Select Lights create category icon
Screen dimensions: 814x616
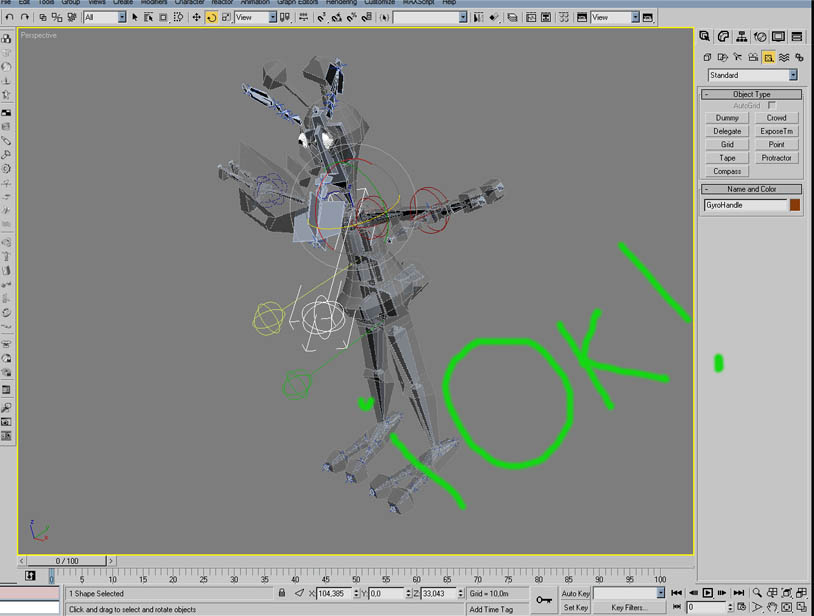[x=738, y=57]
